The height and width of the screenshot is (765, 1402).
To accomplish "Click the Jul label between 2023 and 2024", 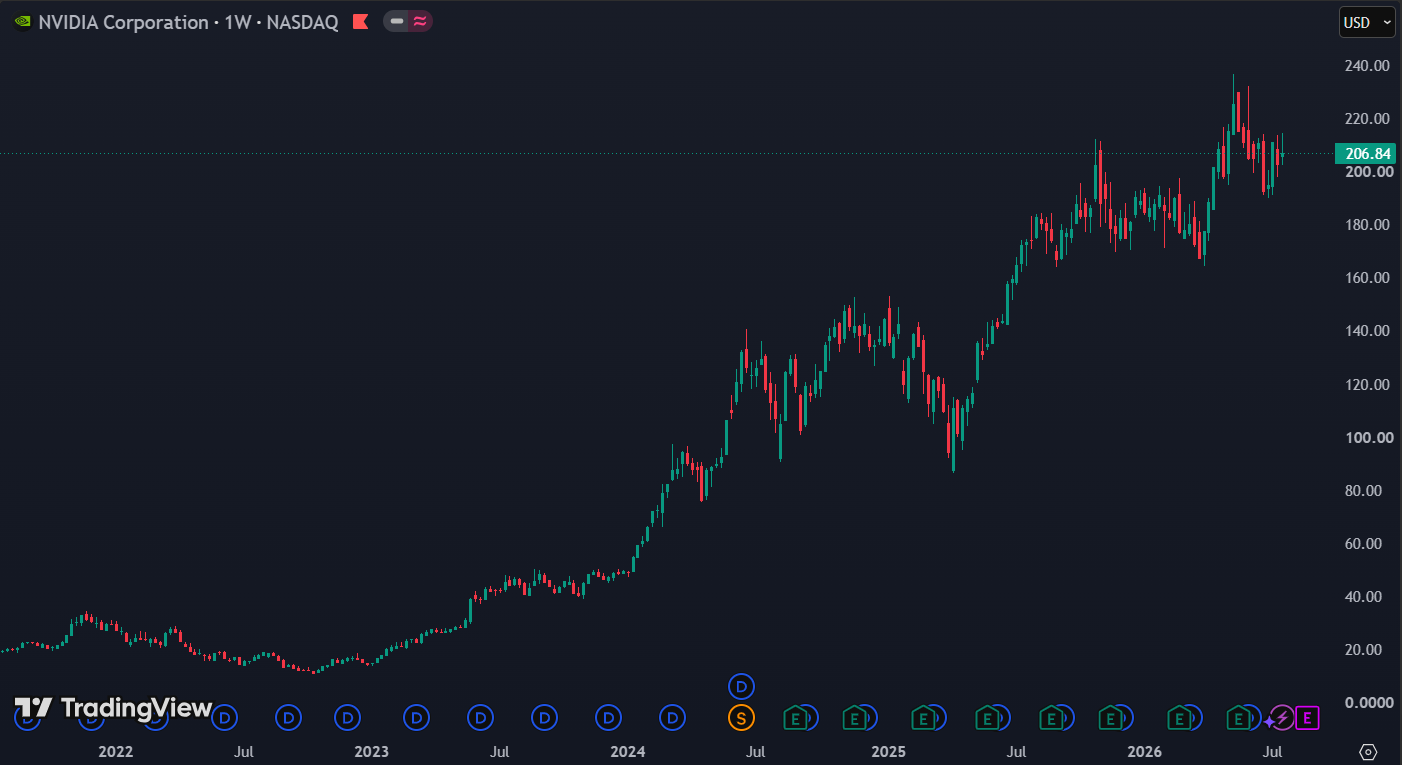I will tap(500, 751).
